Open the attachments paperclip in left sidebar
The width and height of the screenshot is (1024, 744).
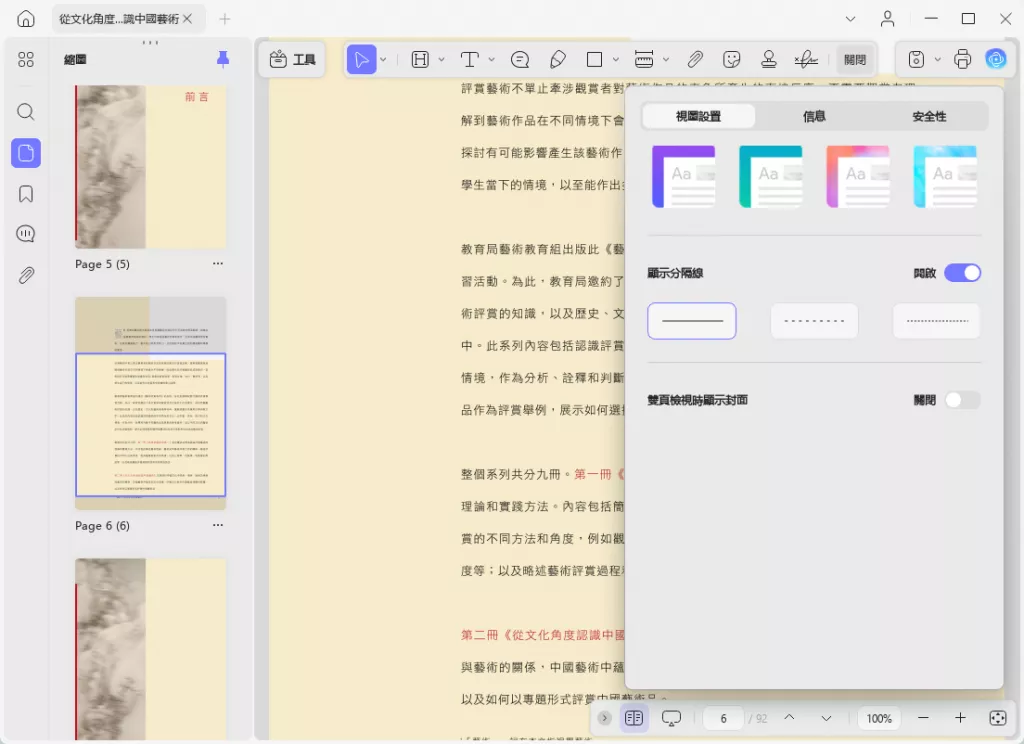pos(26,275)
